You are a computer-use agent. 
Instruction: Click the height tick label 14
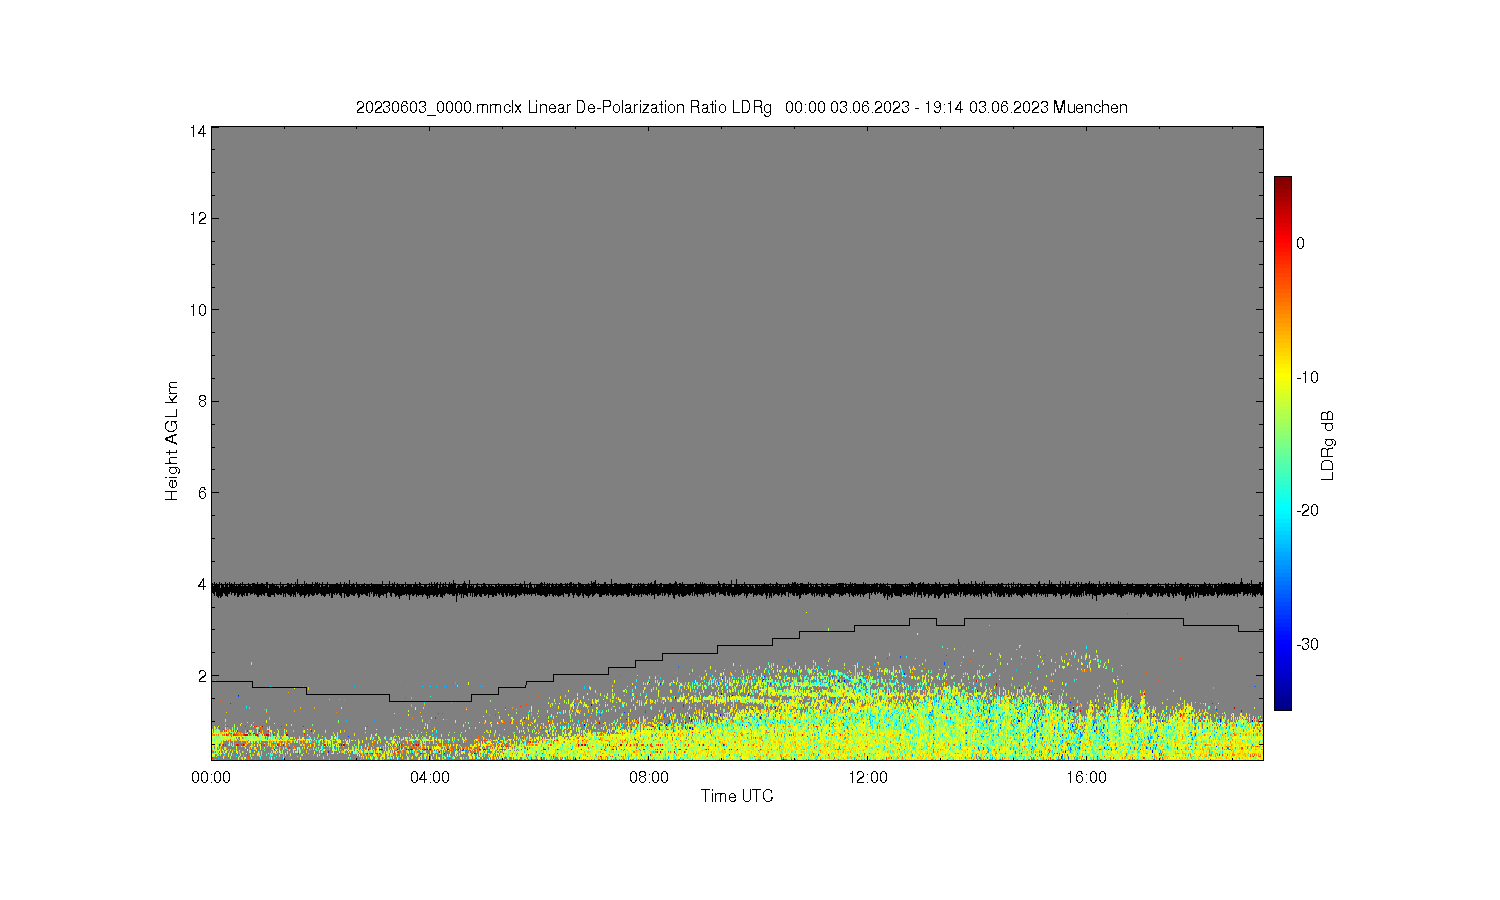point(199,130)
